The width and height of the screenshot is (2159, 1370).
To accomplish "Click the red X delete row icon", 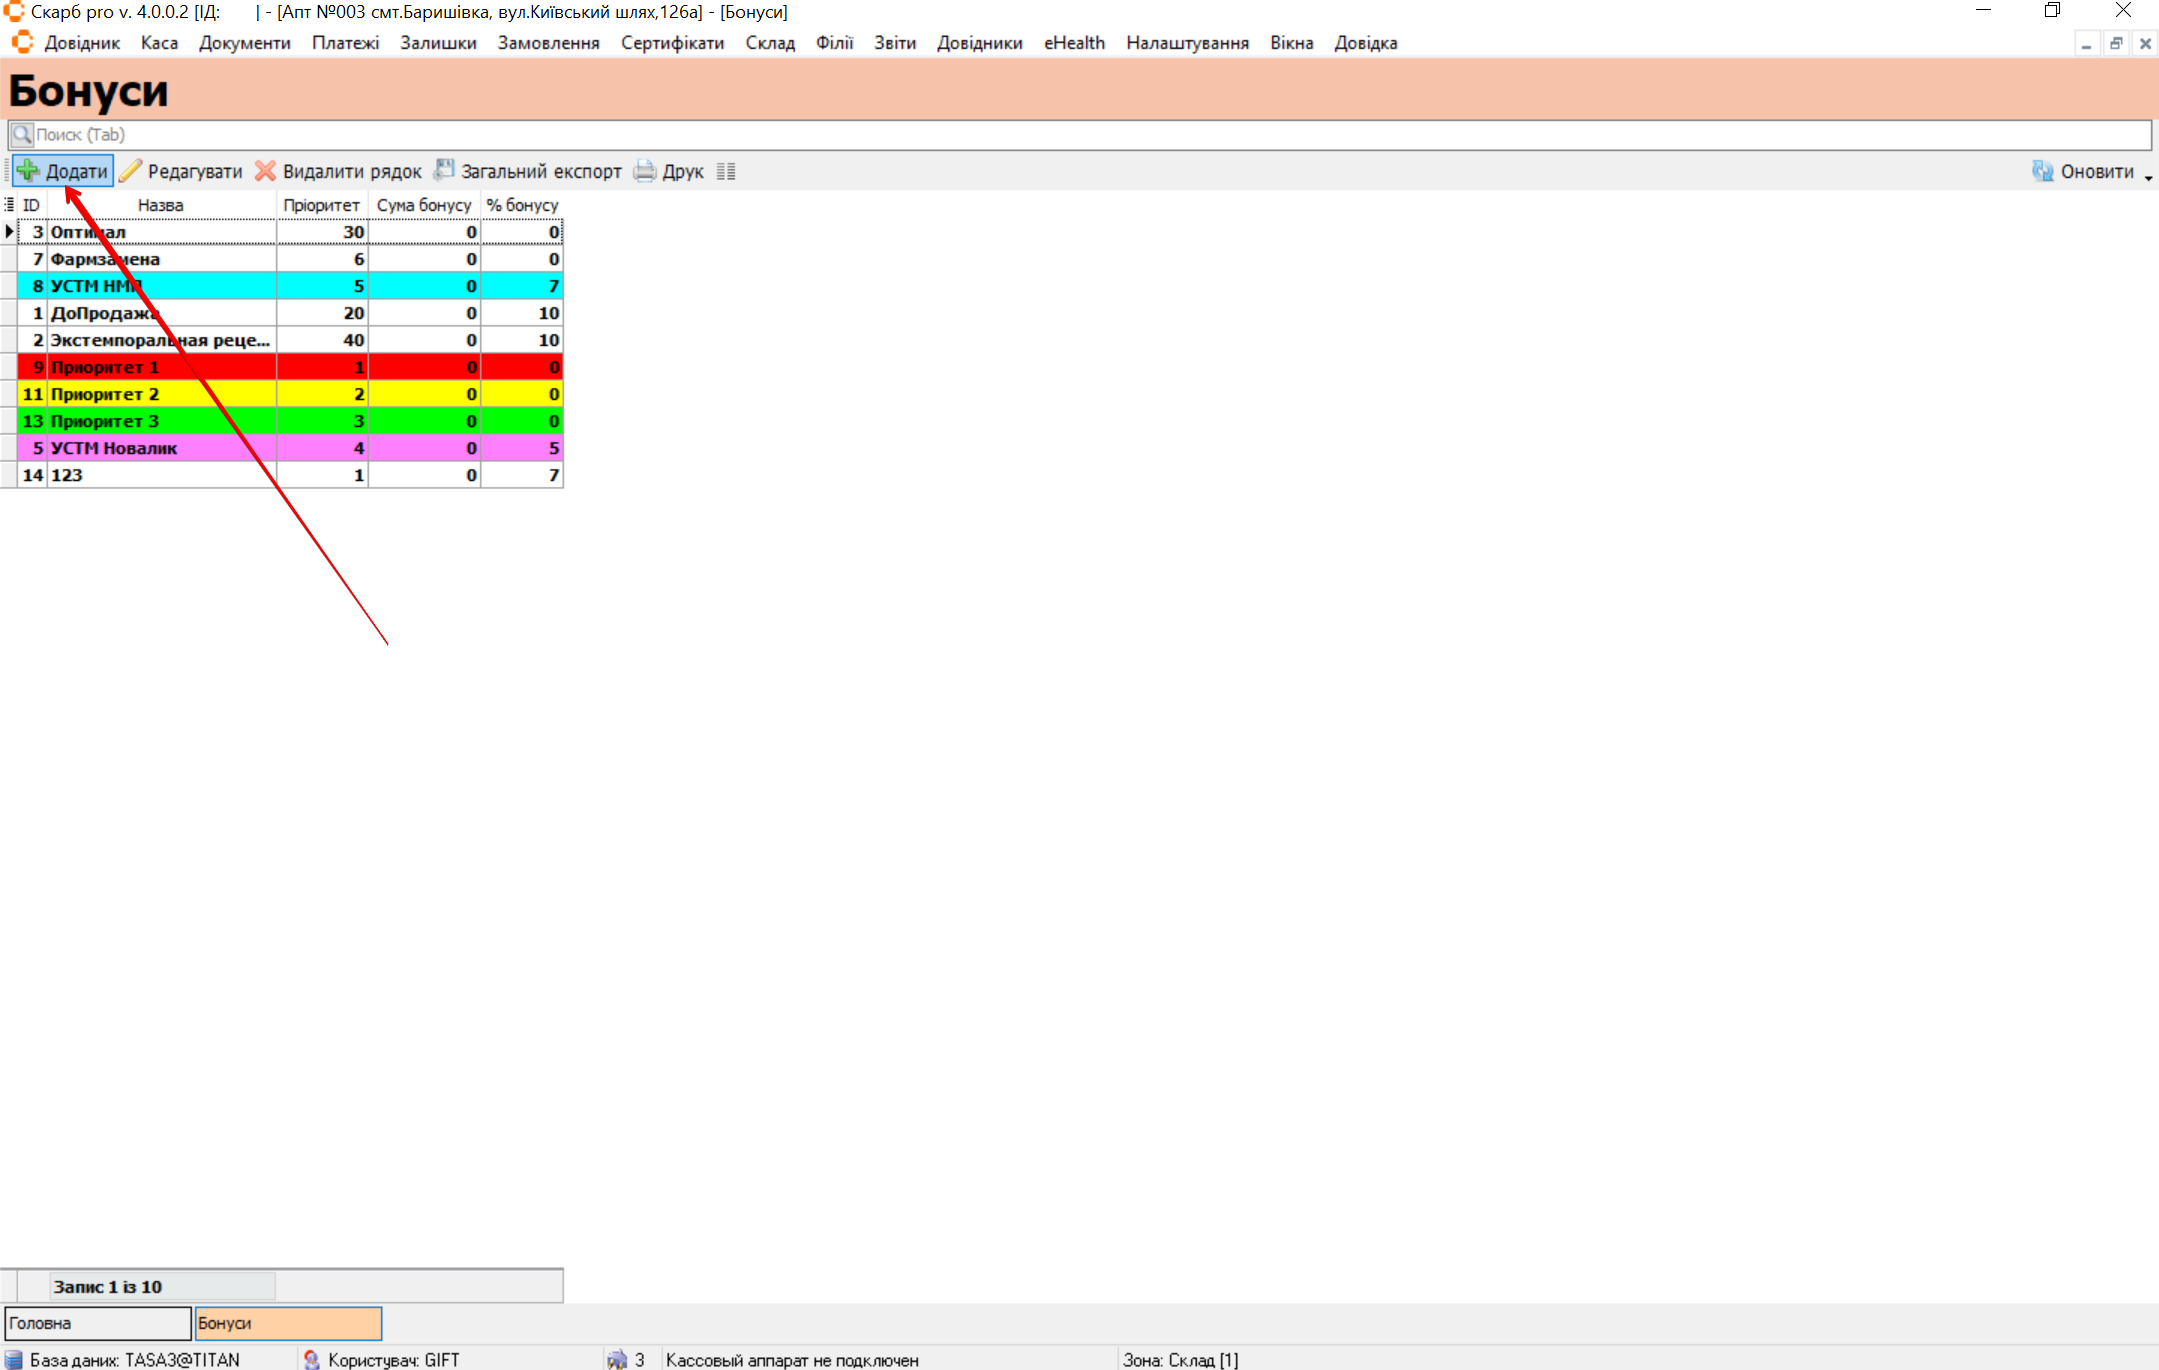I will pyautogui.click(x=265, y=171).
